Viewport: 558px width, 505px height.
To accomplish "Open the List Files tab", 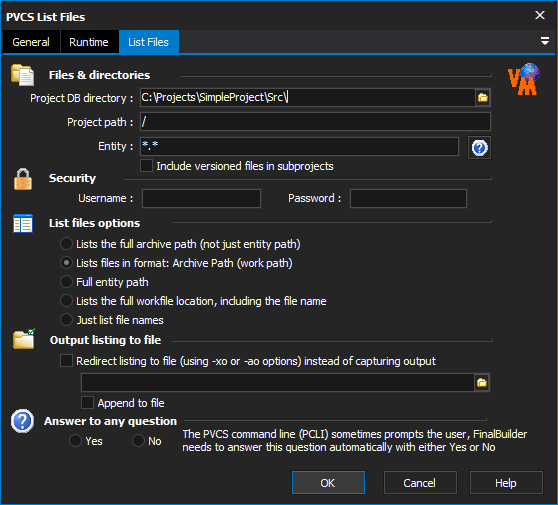I will pyautogui.click(x=149, y=42).
